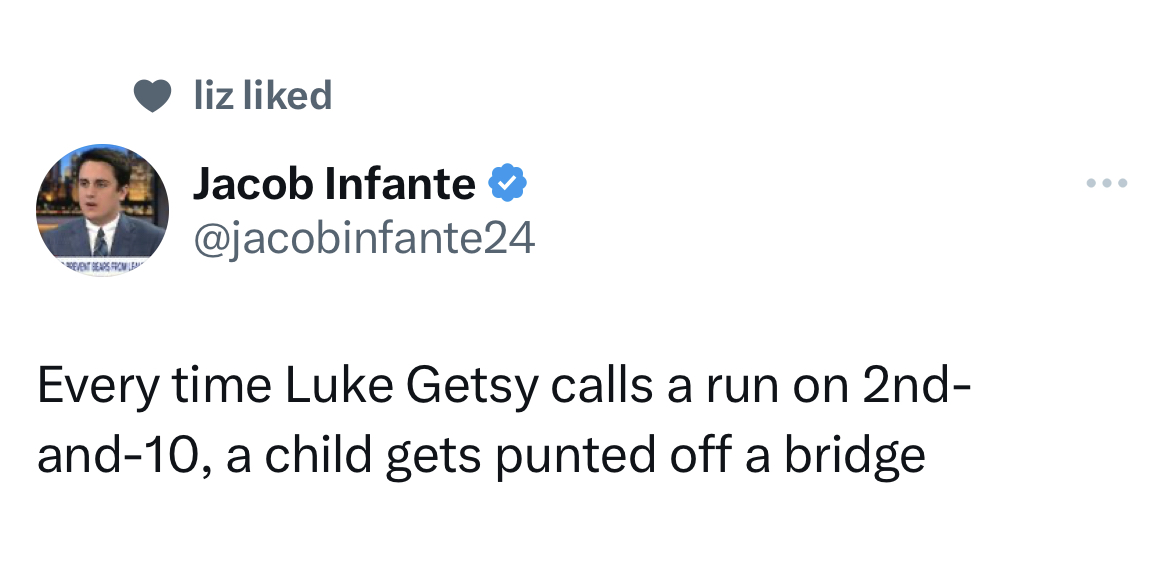Click the @jacobinfante24 handle
The height and width of the screenshot is (568, 1170).
pos(363,238)
